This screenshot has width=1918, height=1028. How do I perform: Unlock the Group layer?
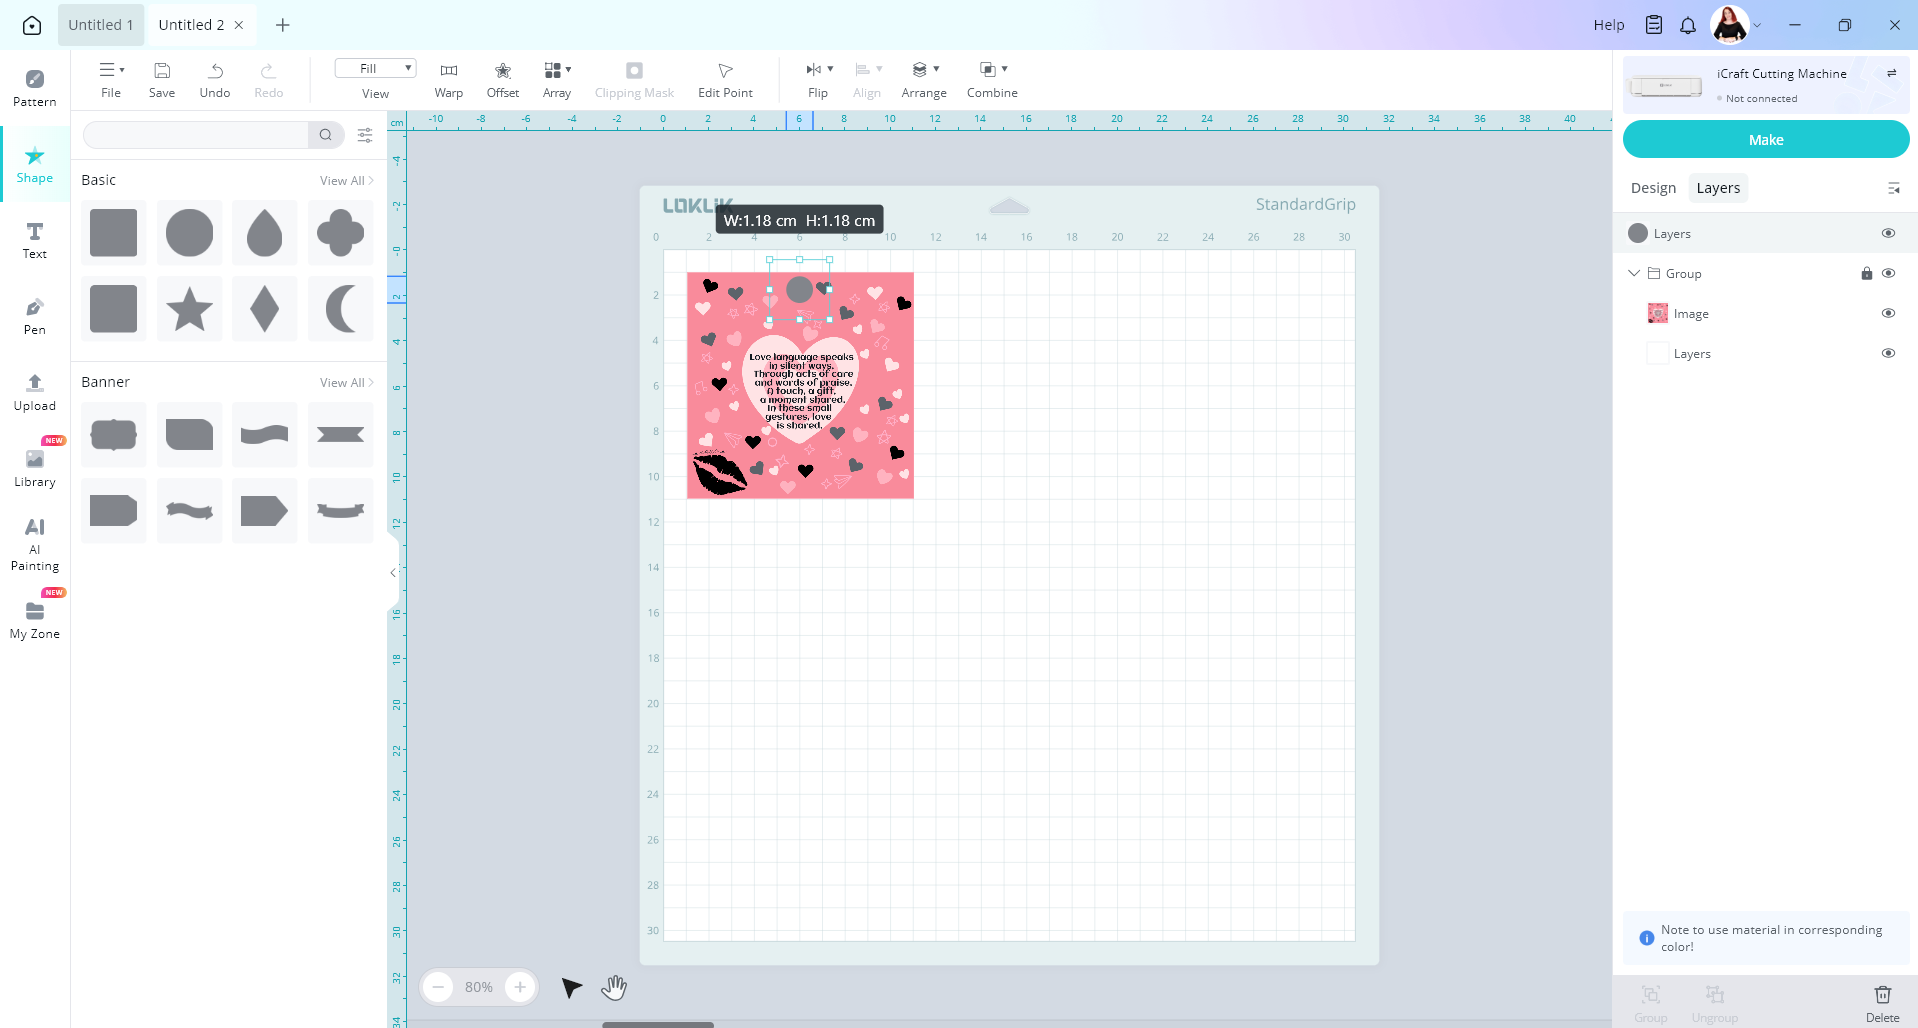[x=1866, y=273]
